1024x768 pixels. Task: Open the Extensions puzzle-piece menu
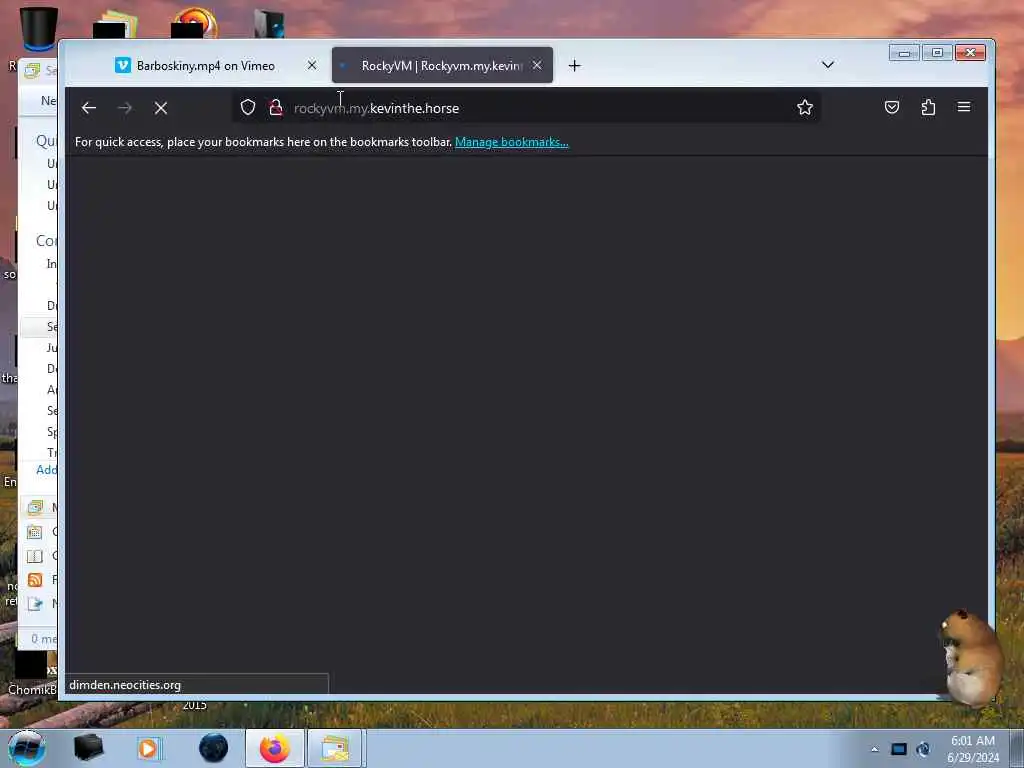(928, 107)
